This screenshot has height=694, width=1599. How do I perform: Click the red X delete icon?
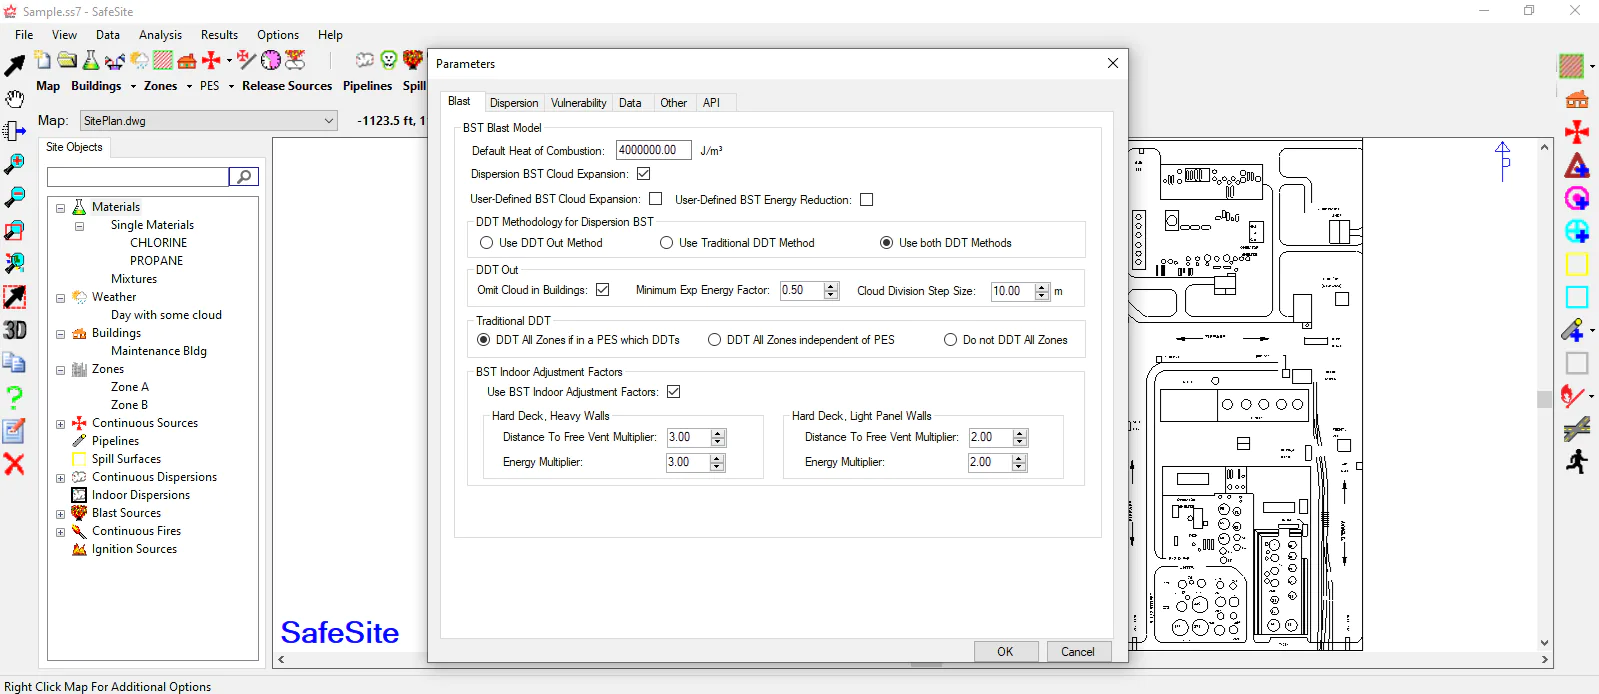[14, 464]
